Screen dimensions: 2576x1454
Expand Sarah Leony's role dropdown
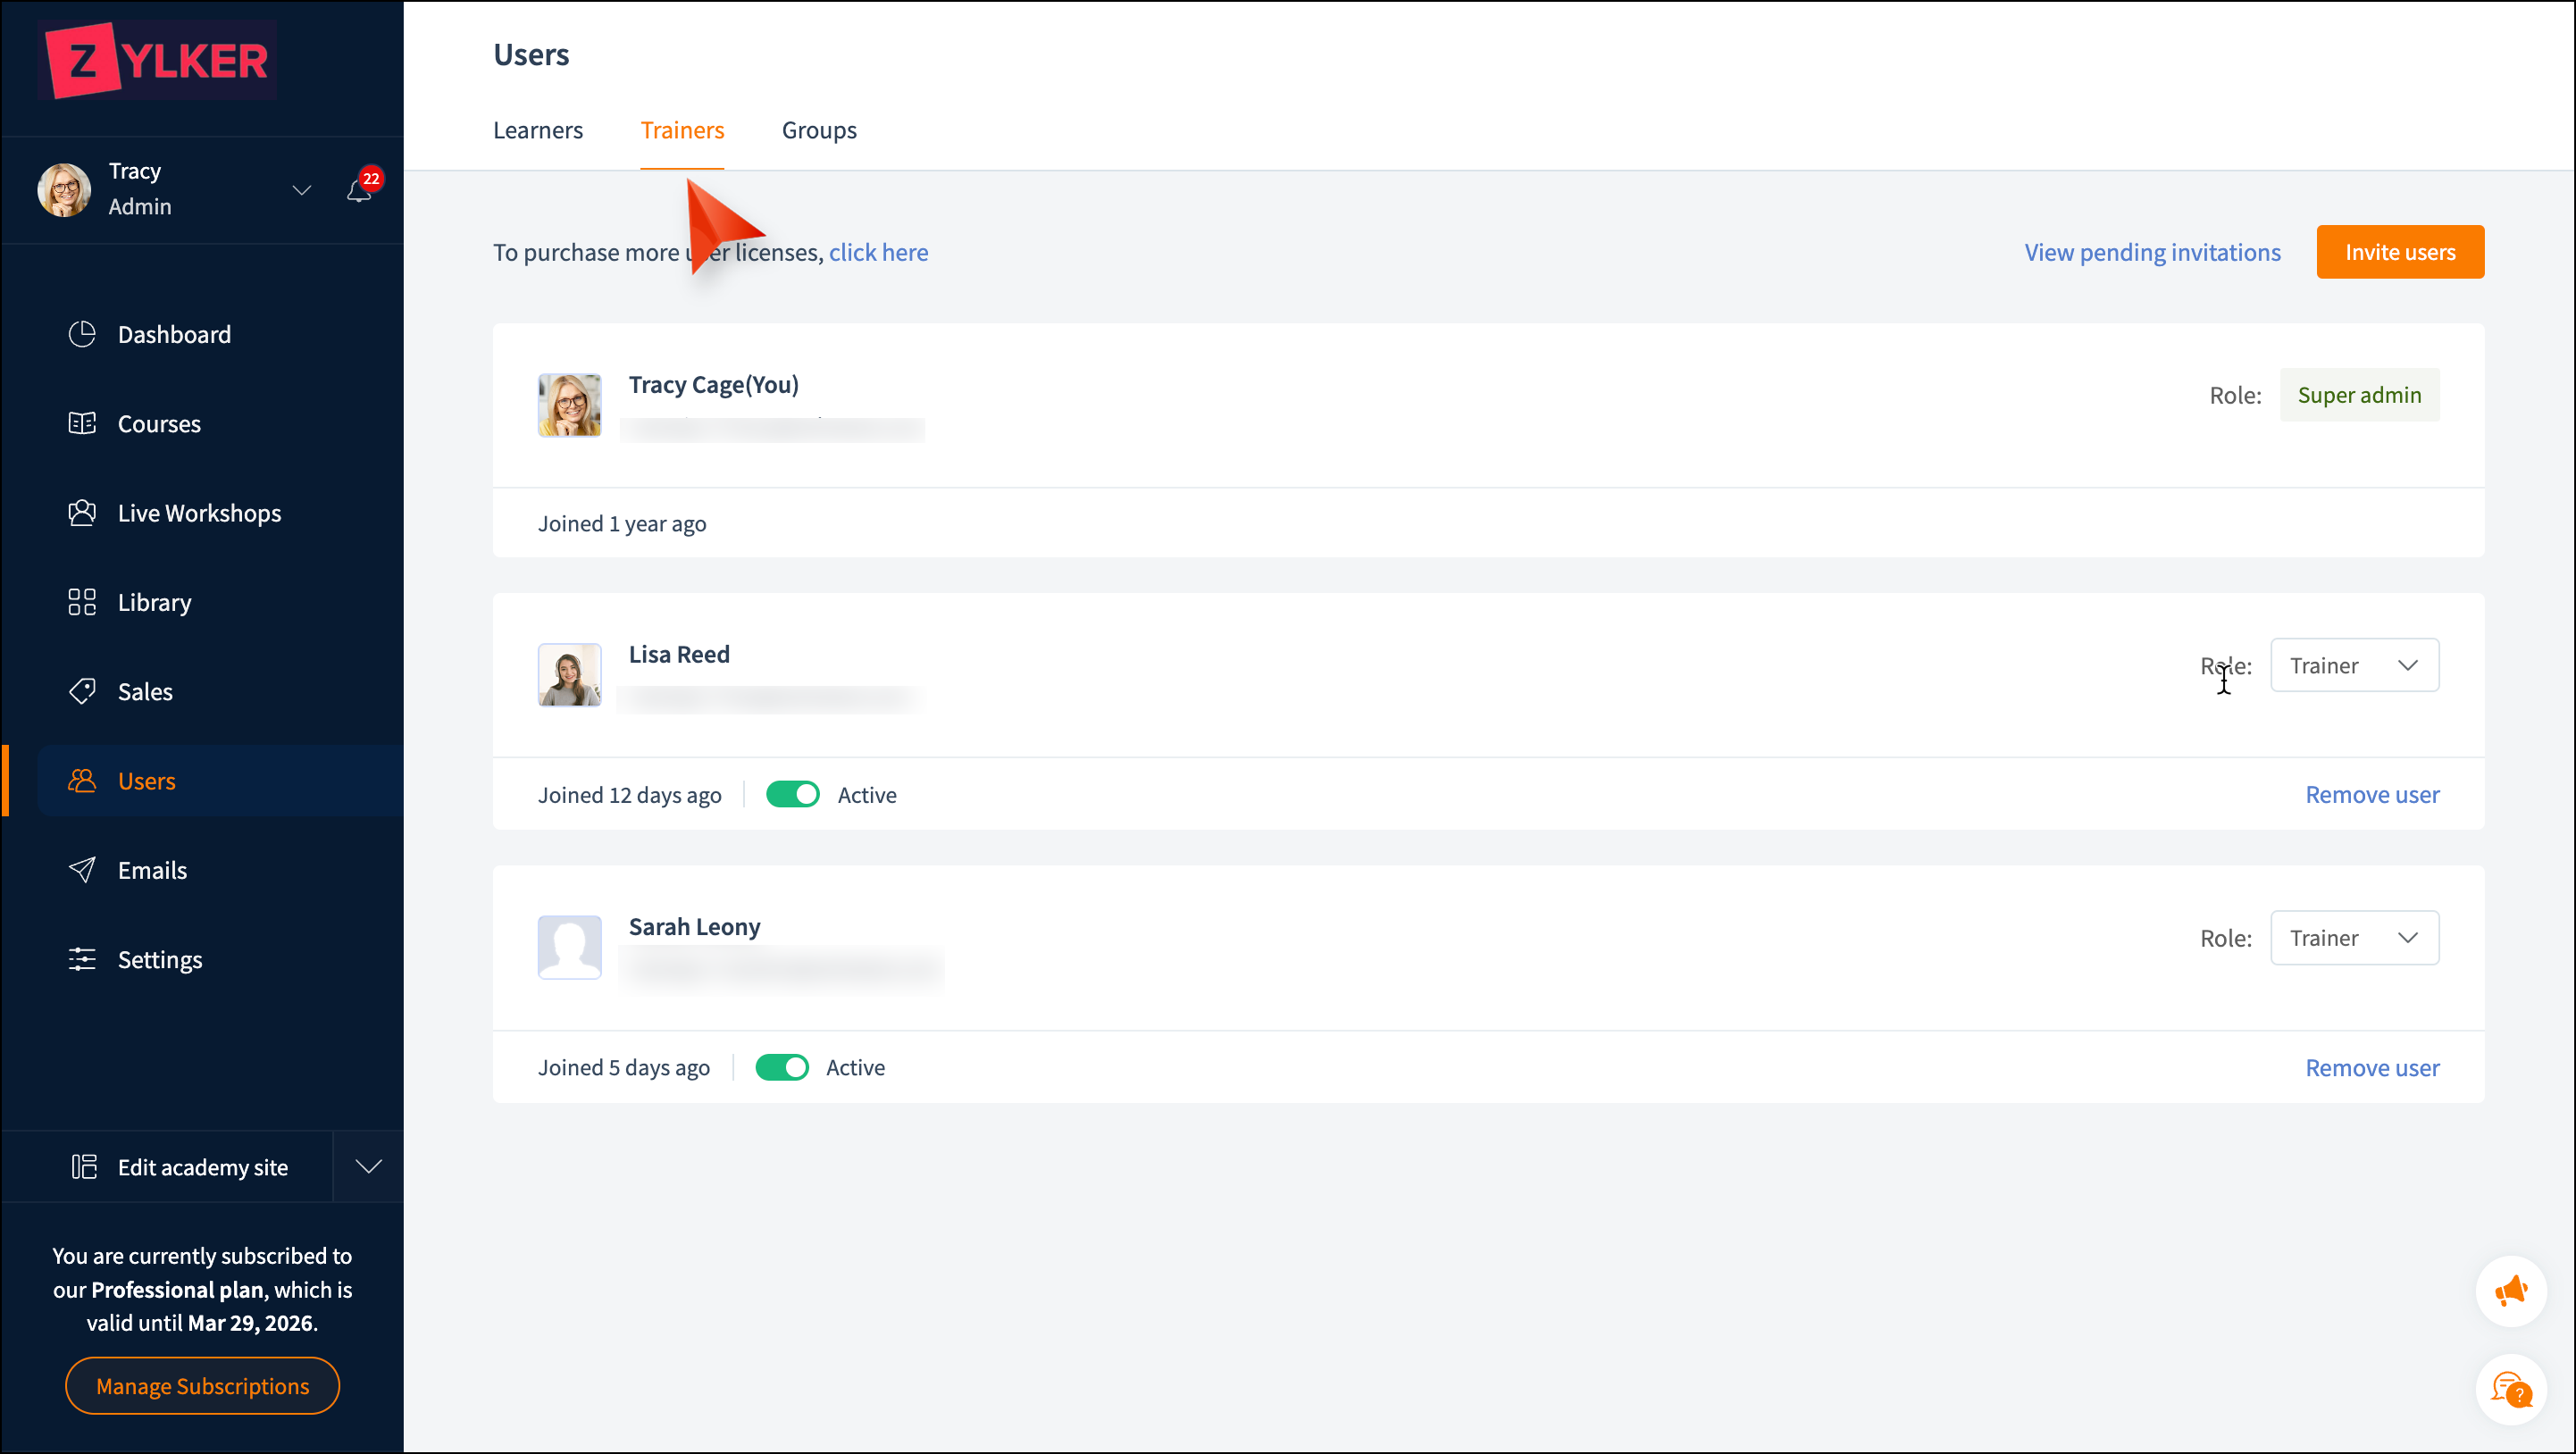tap(2354, 938)
